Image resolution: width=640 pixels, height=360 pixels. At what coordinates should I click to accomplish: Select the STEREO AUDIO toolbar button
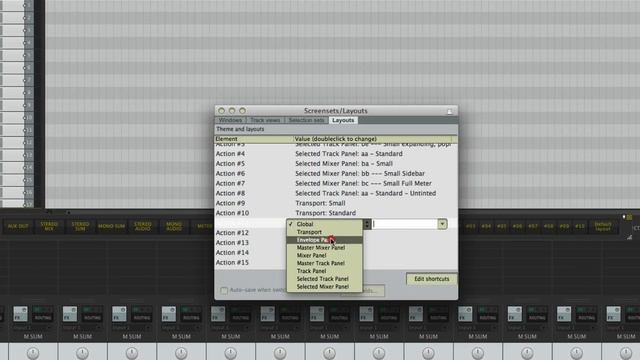[143, 226]
